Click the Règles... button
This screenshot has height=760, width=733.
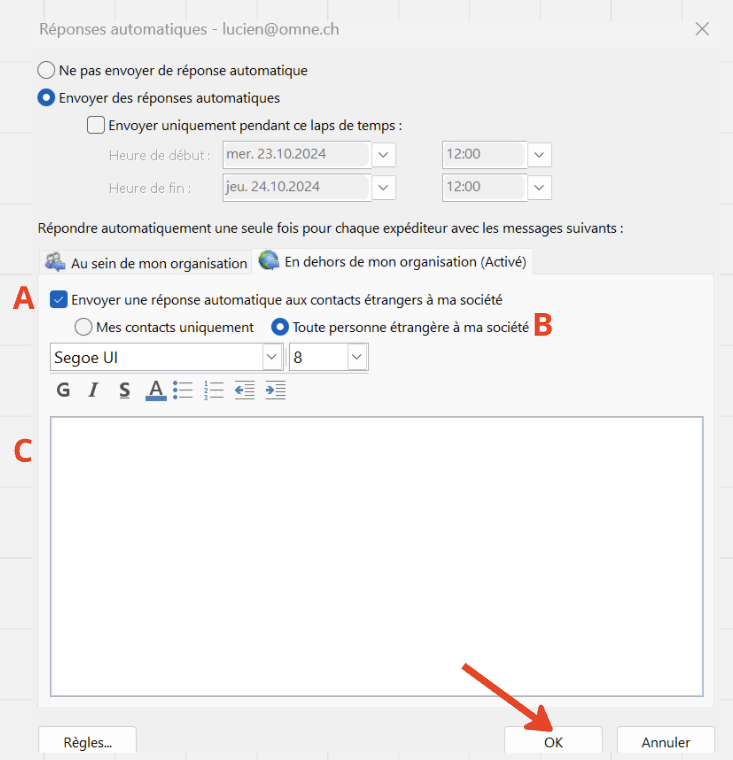(x=87, y=742)
